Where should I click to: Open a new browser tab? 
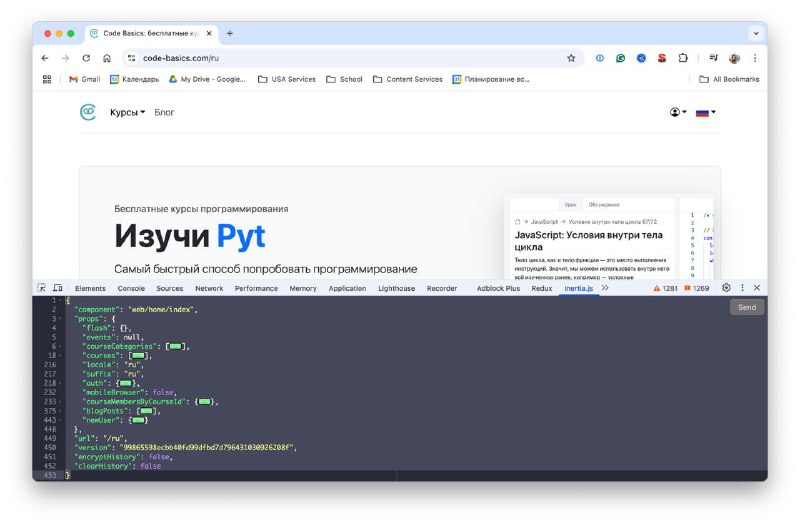(x=230, y=33)
